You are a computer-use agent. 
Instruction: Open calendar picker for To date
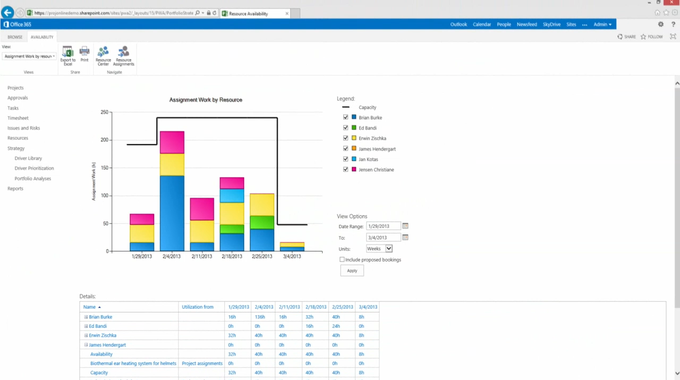[x=405, y=237]
